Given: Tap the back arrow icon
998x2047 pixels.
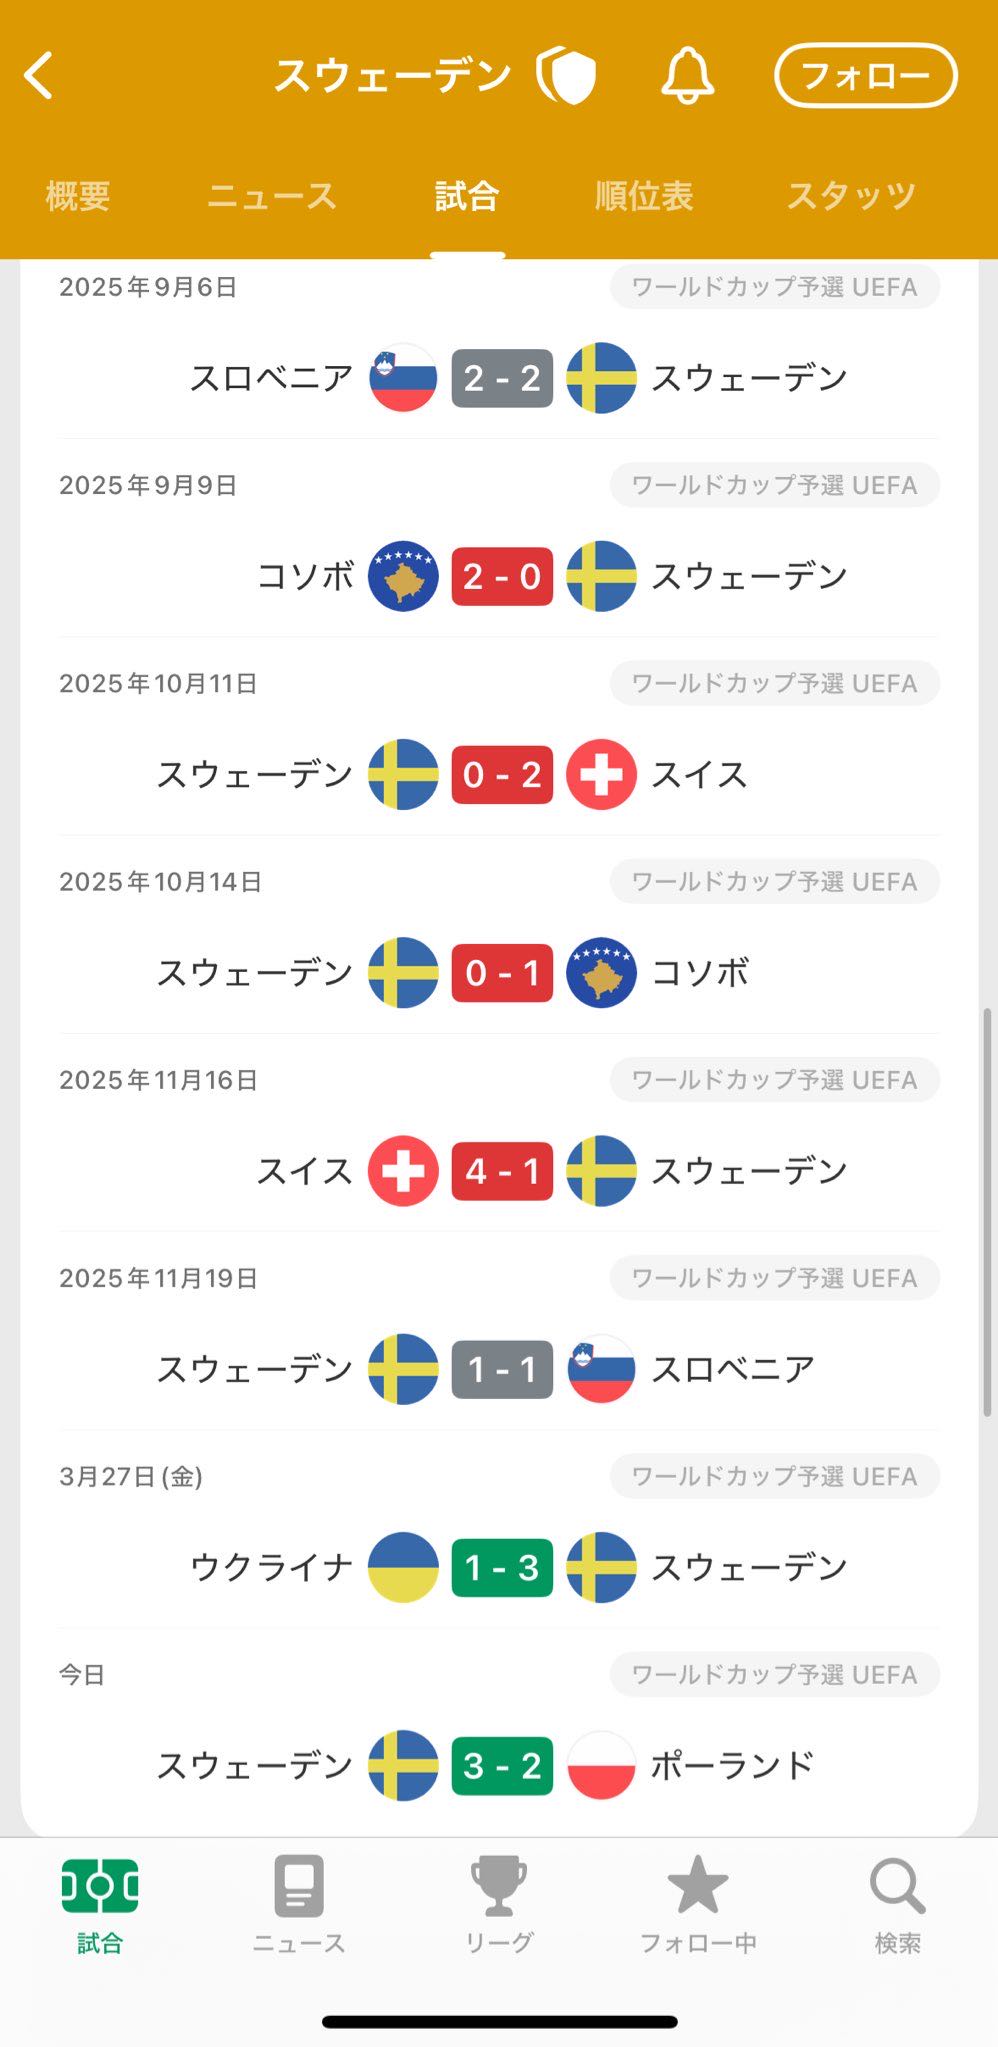Looking at the screenshot, I should [40, 76].
